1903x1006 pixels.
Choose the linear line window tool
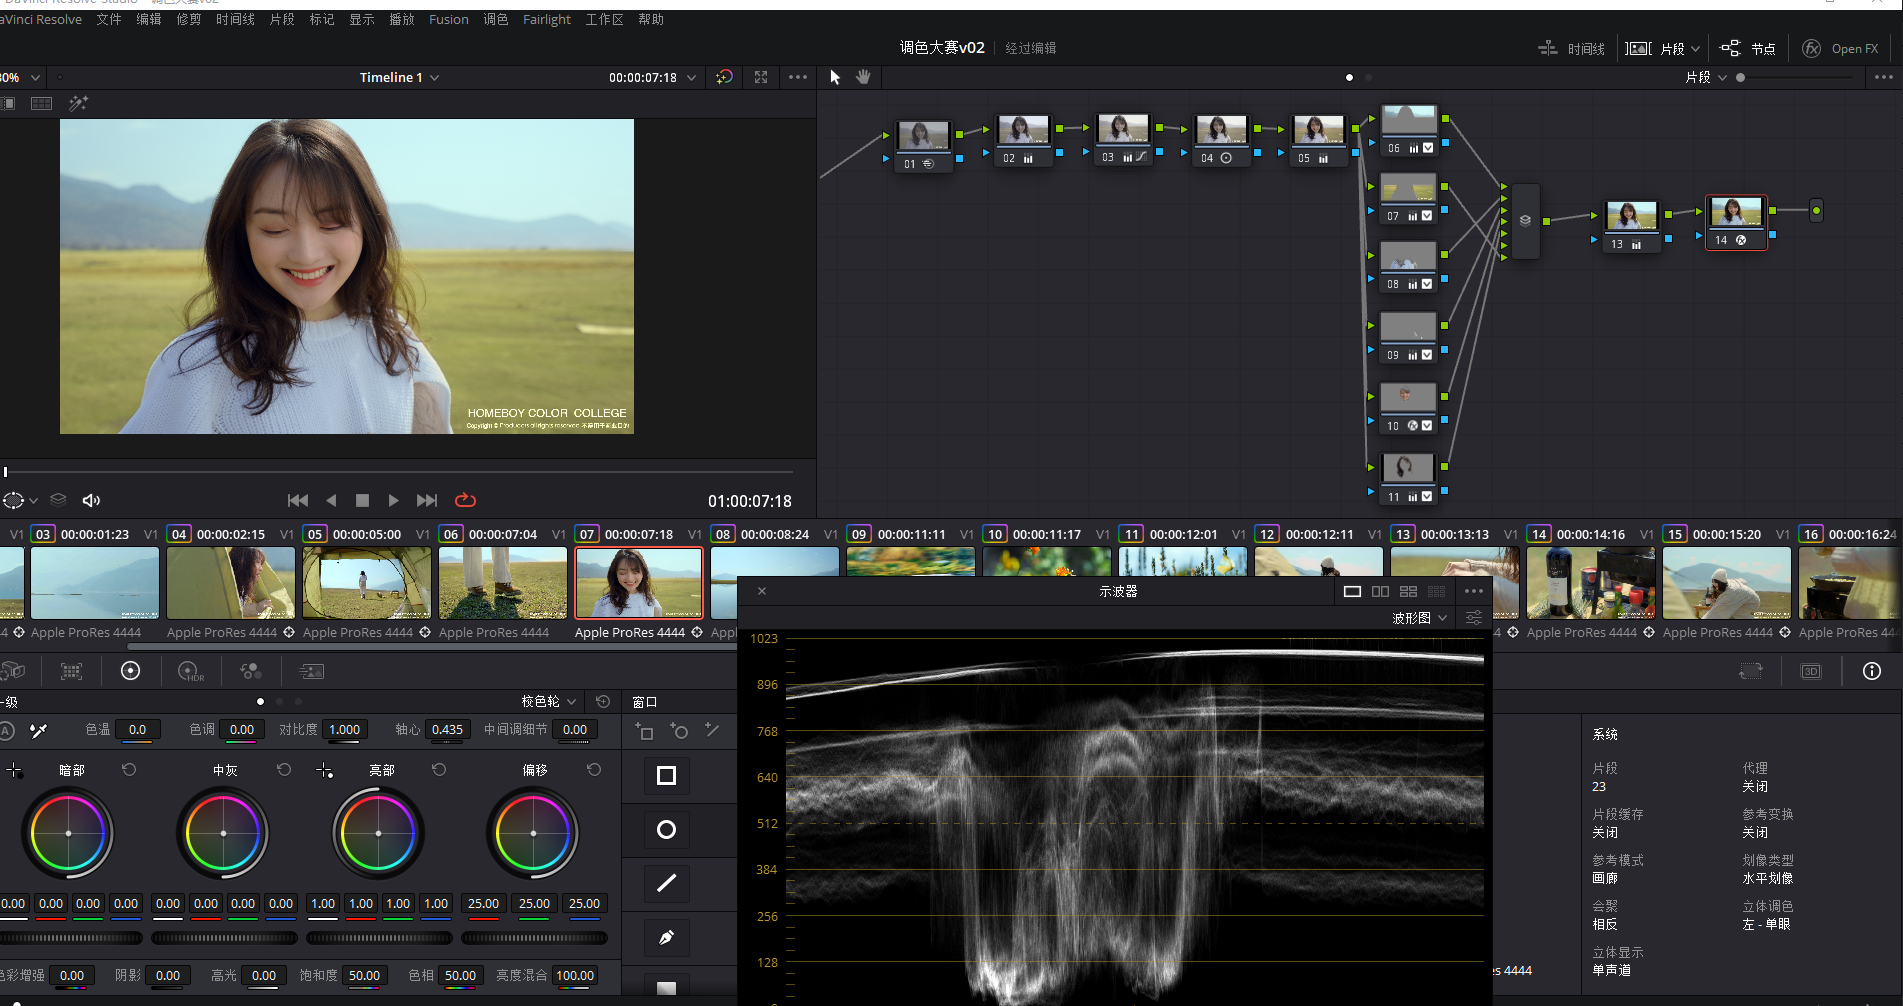(666, 883)
